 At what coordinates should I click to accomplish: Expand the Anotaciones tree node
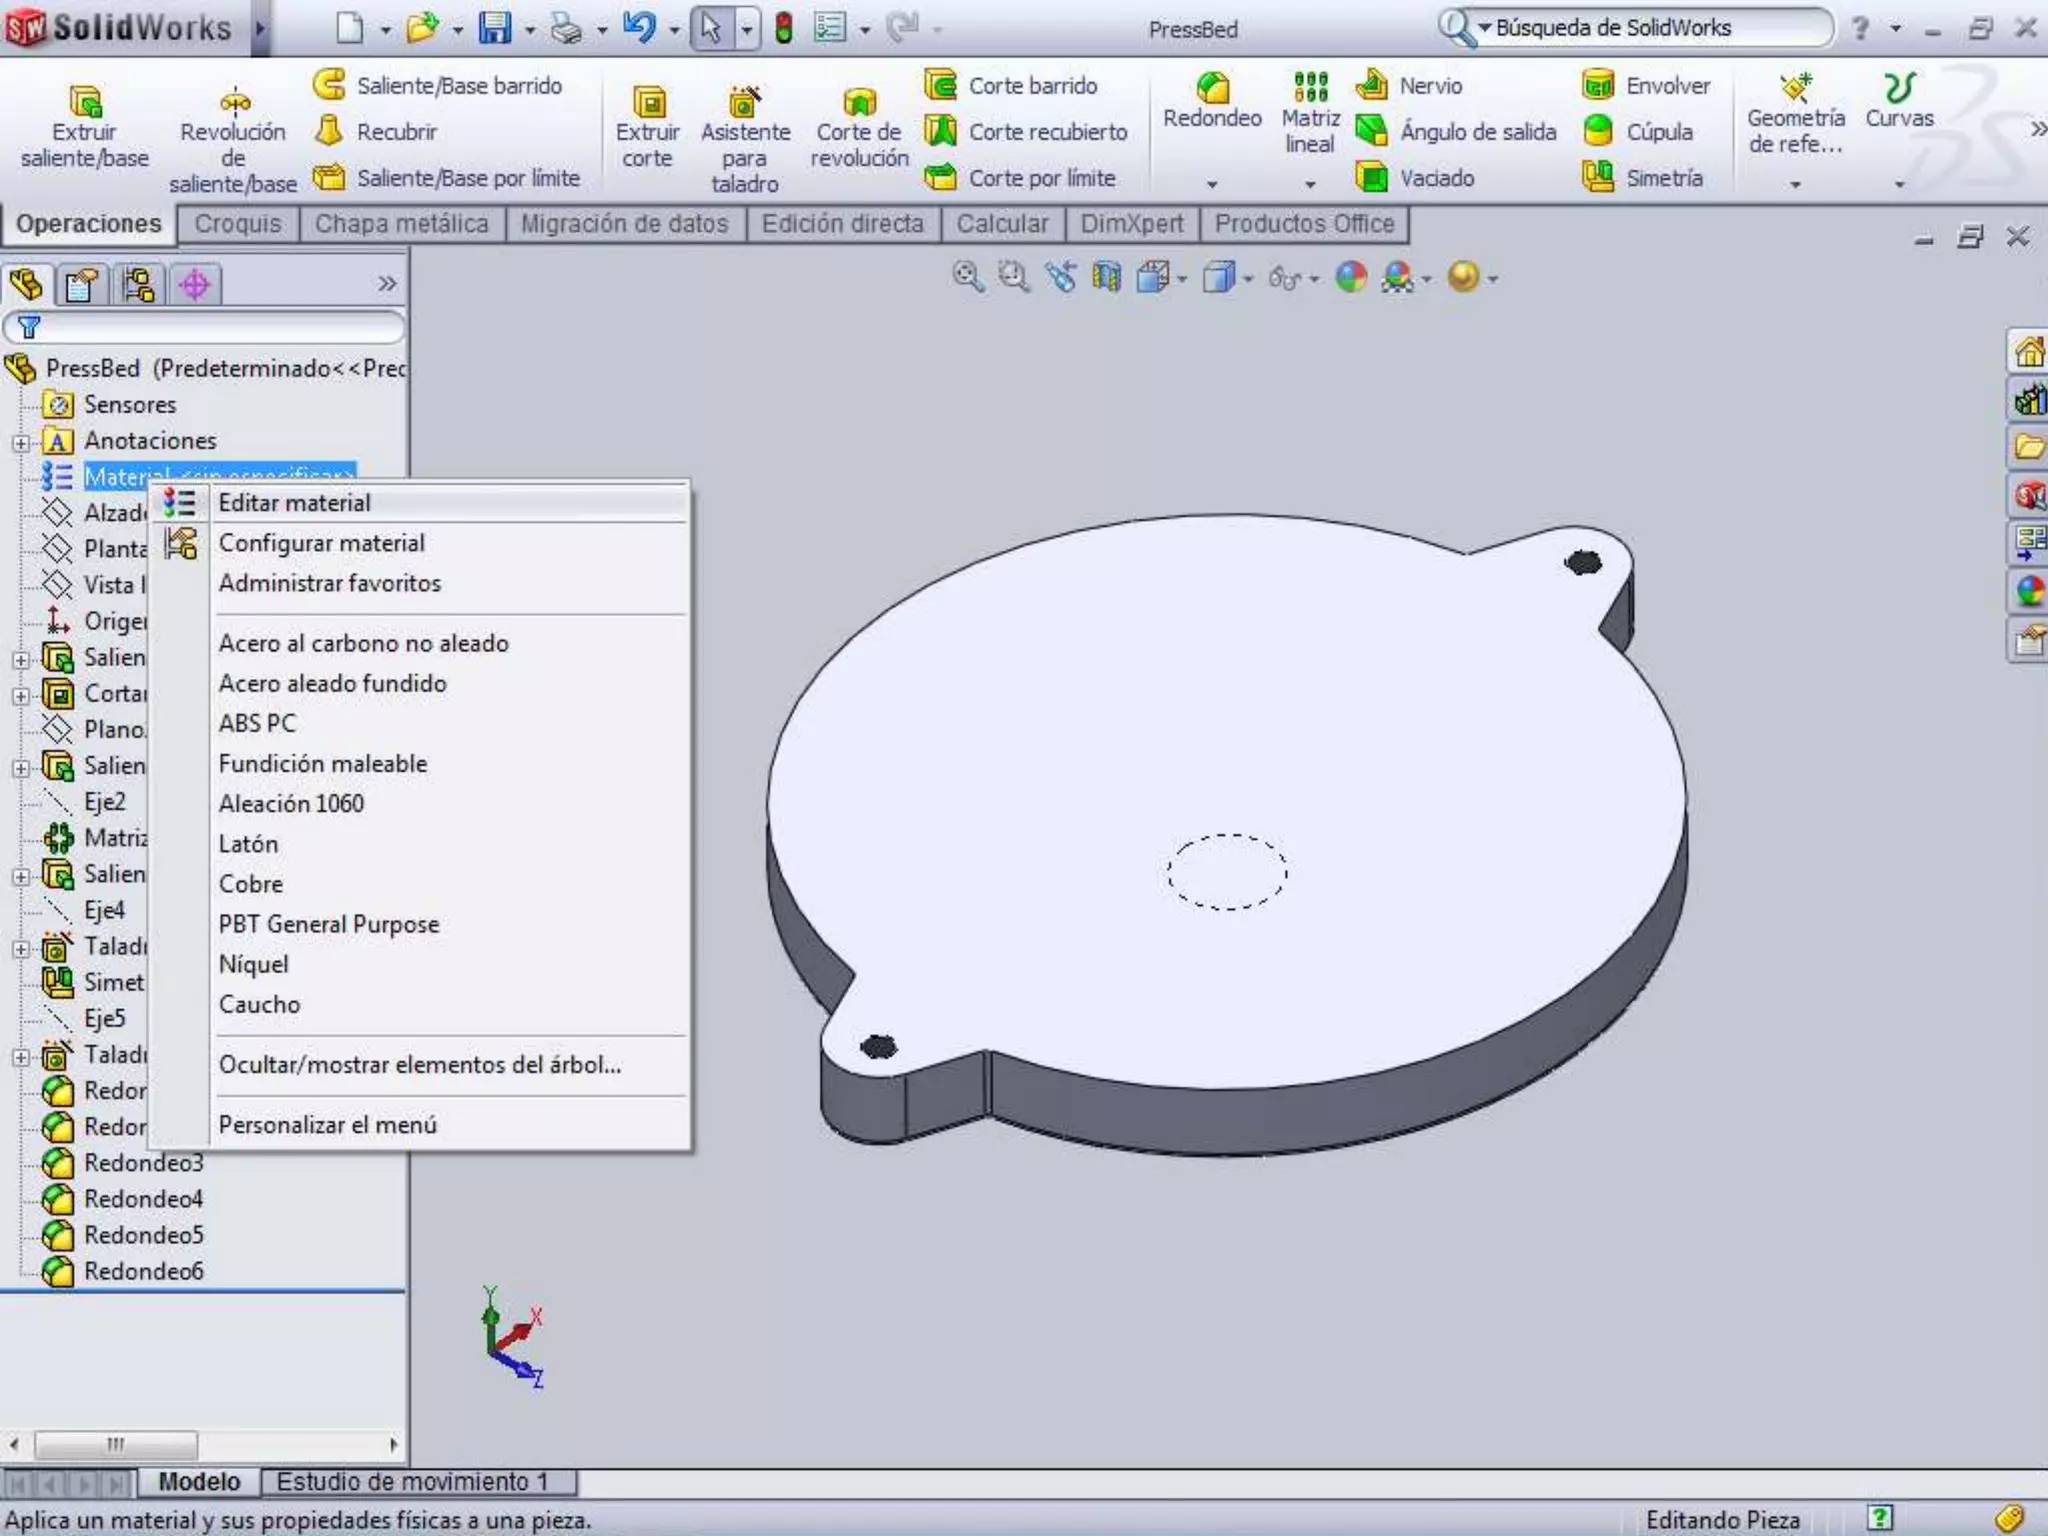[x=21, y=442]
